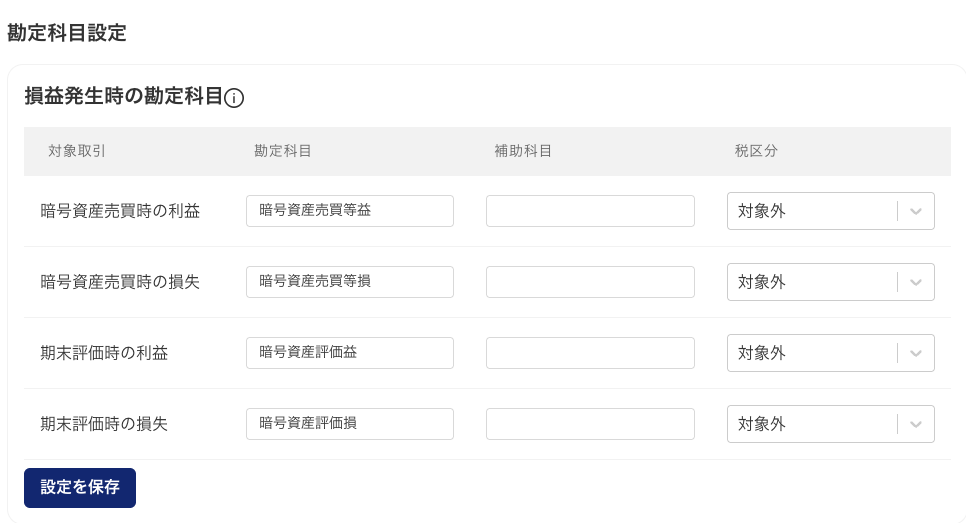Click the 税区分 column header
Screen dimensions: 966x523
(756, 151)
